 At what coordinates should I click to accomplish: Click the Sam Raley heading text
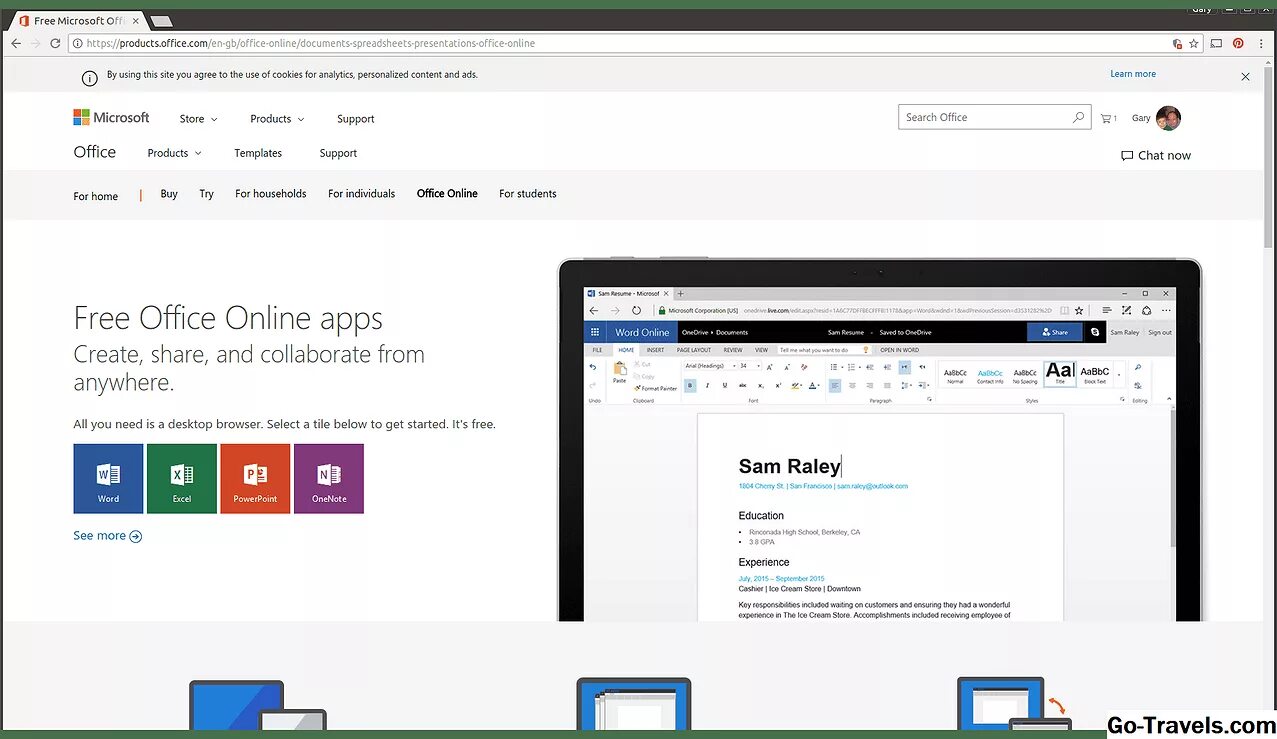coord(789,466)
